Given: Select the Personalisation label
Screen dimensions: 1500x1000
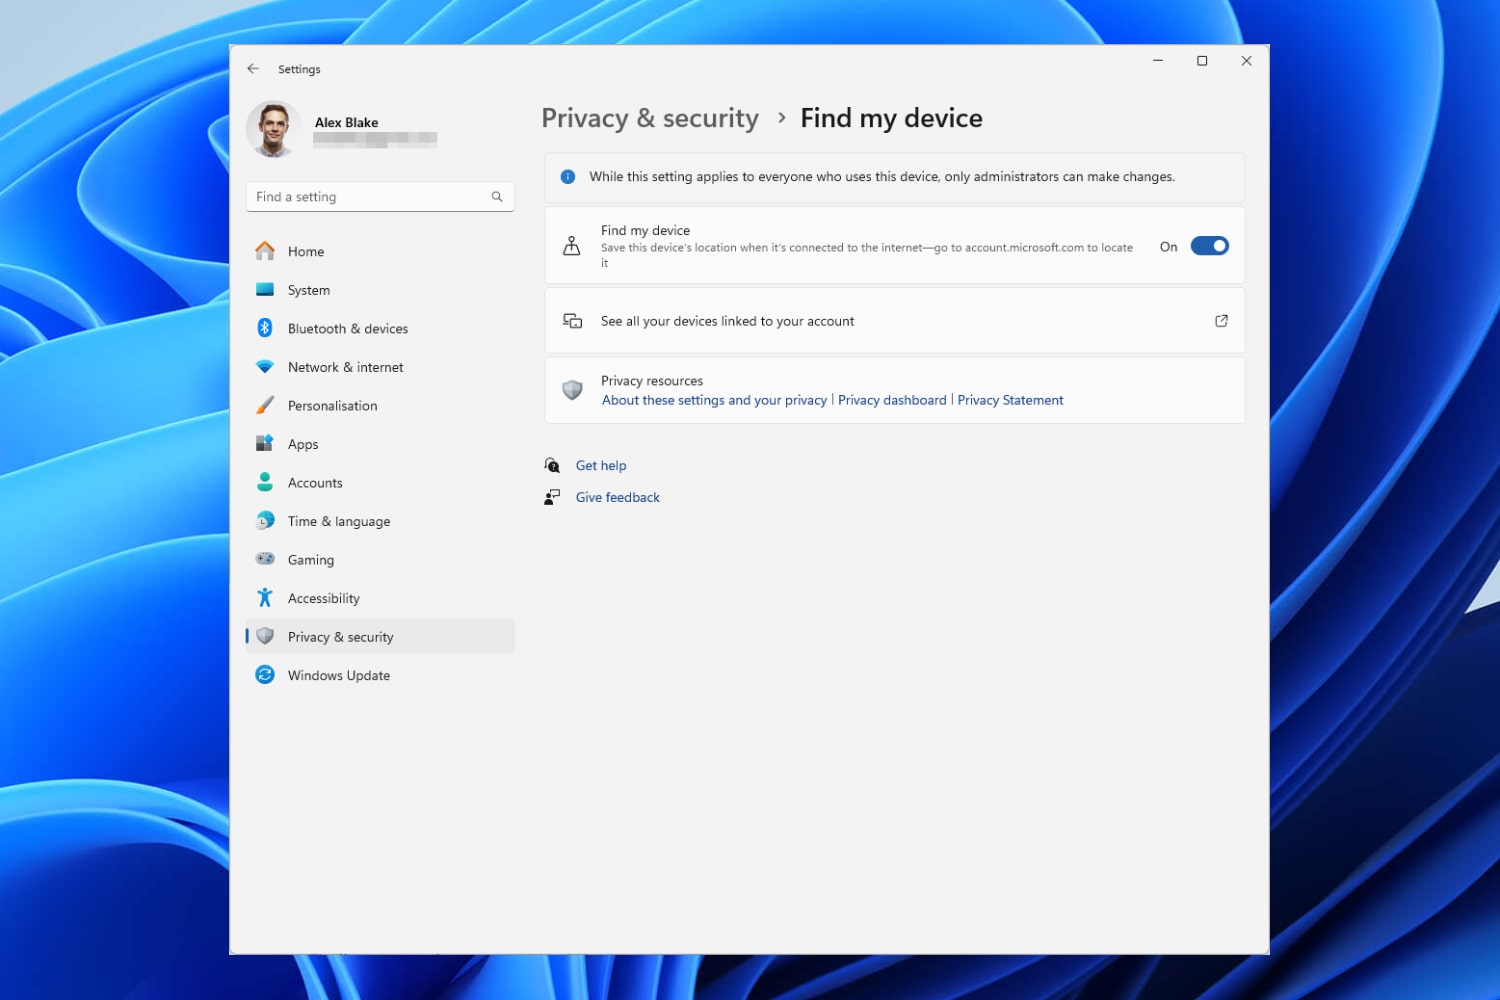Looking at the screenshot, I should point(333,406).
